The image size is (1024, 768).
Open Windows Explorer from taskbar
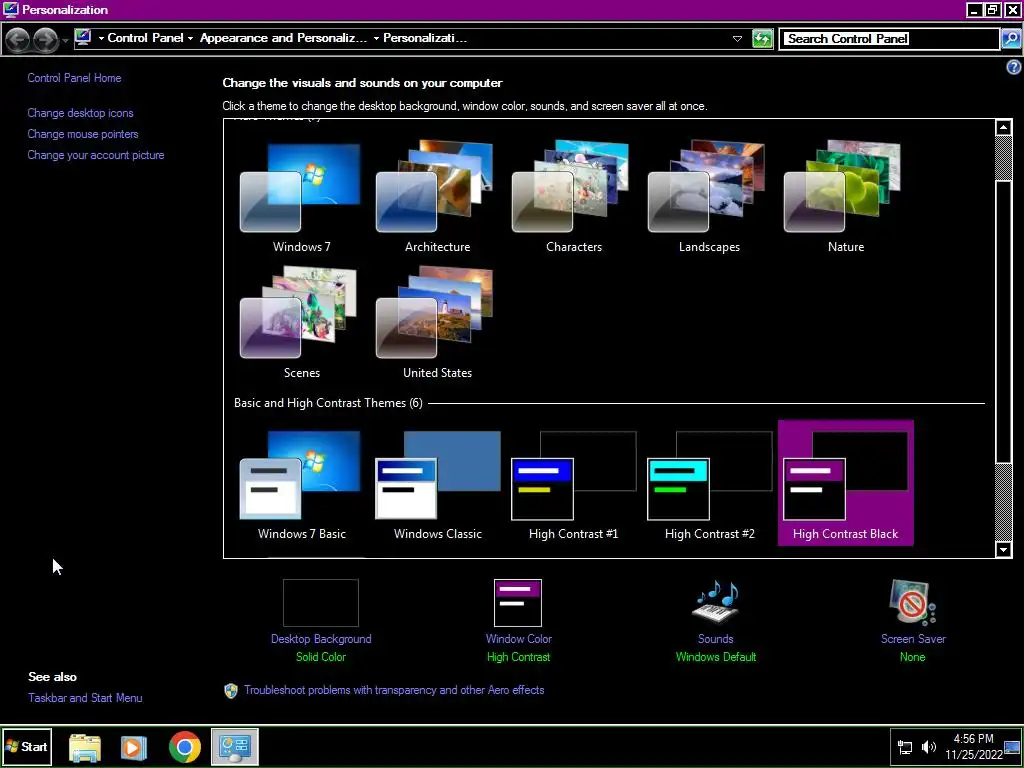pos(85,747)
